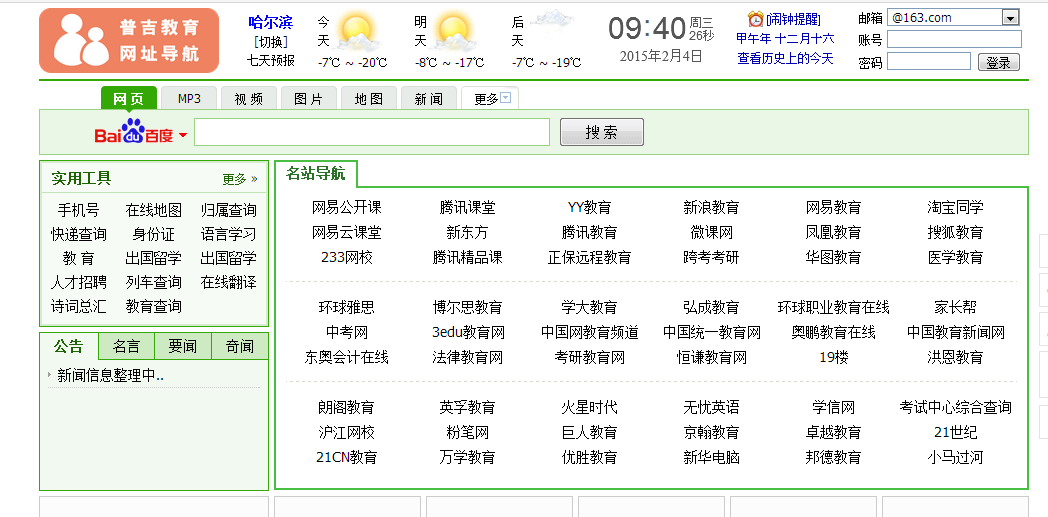This screenshot has width=1048, height=517.
Task: Select the 公告 tab
Action: pyautogui.click(x=69, y=346)
